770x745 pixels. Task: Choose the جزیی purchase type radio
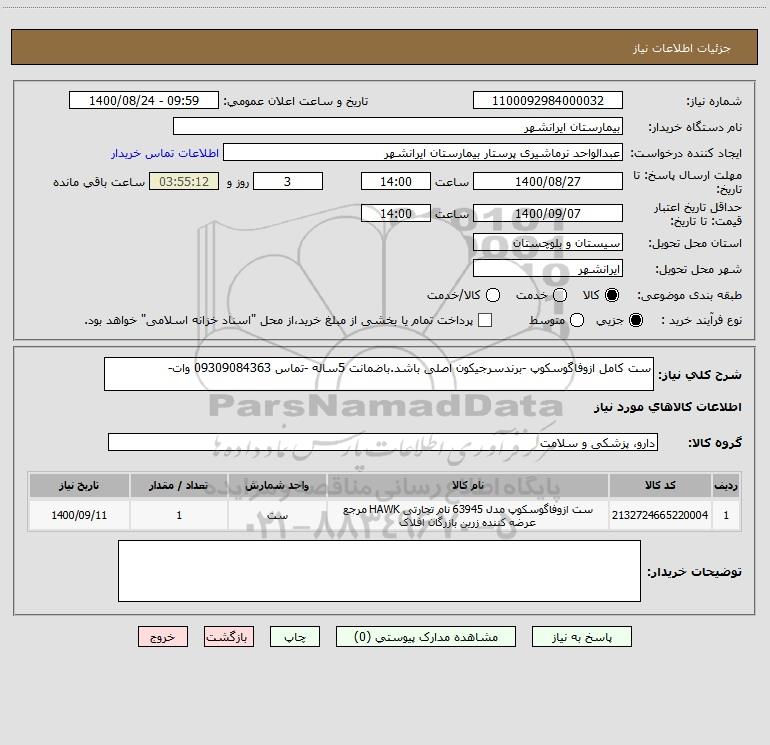tap(636, 320)
